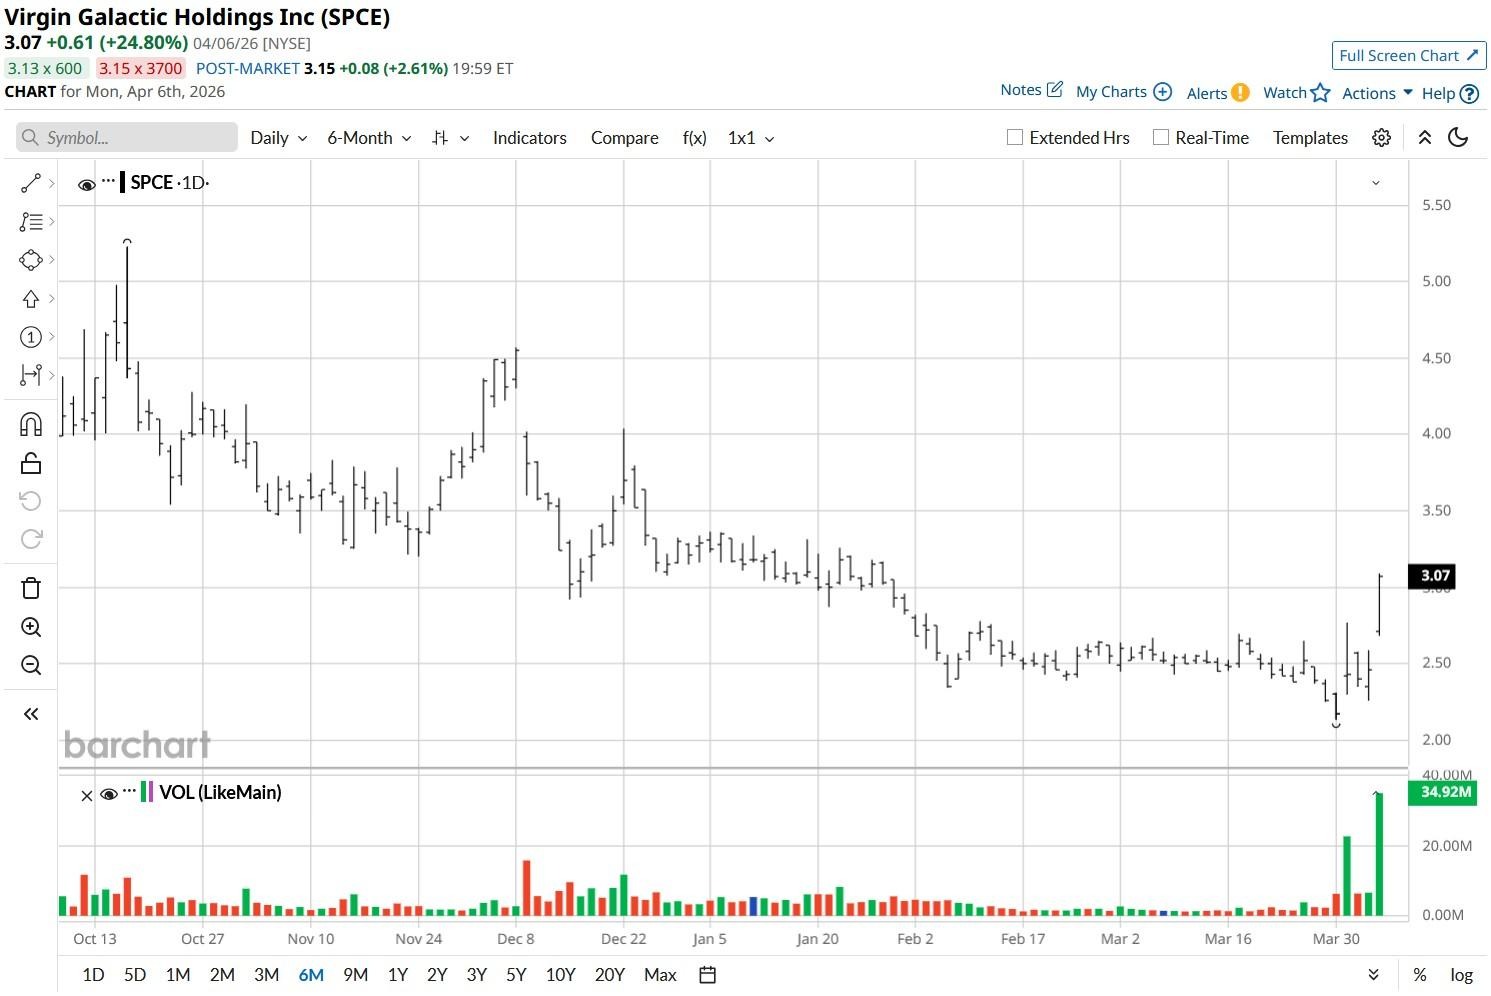Image resolution: width=1491 pixels, height=996 pixels.
Task: Open the f(x) expressions menu
Action: (x=695, y=138)
